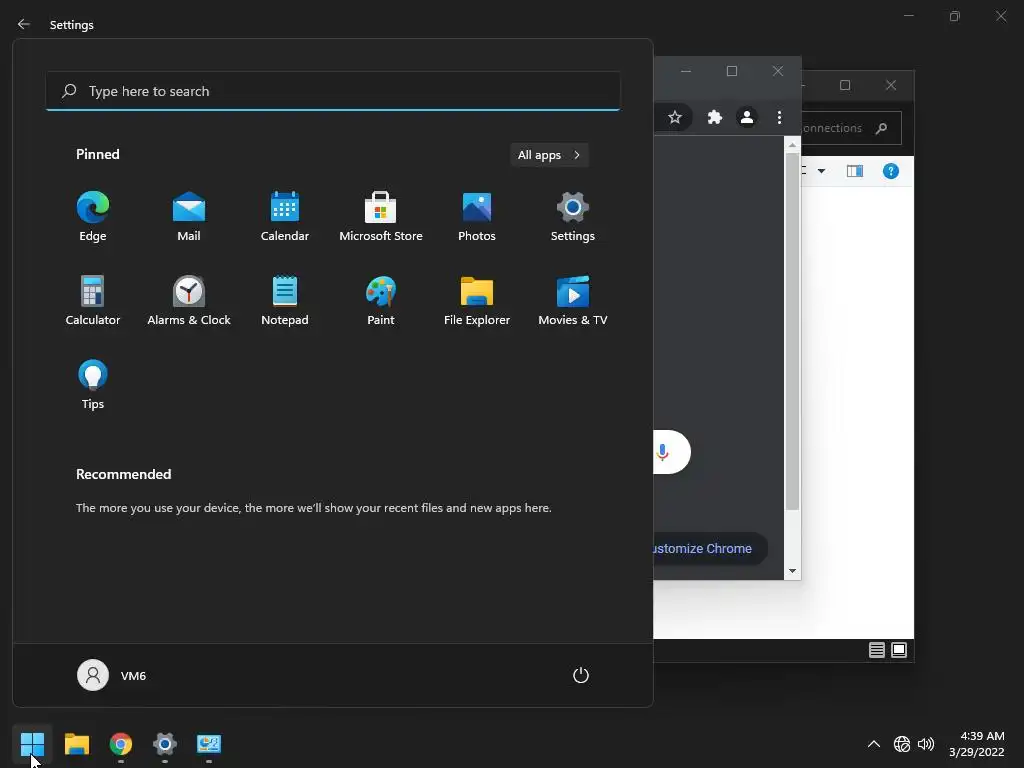
Task: Launch Notepad from Start menu
Action: pyautogui.click(x=285, y=301)
